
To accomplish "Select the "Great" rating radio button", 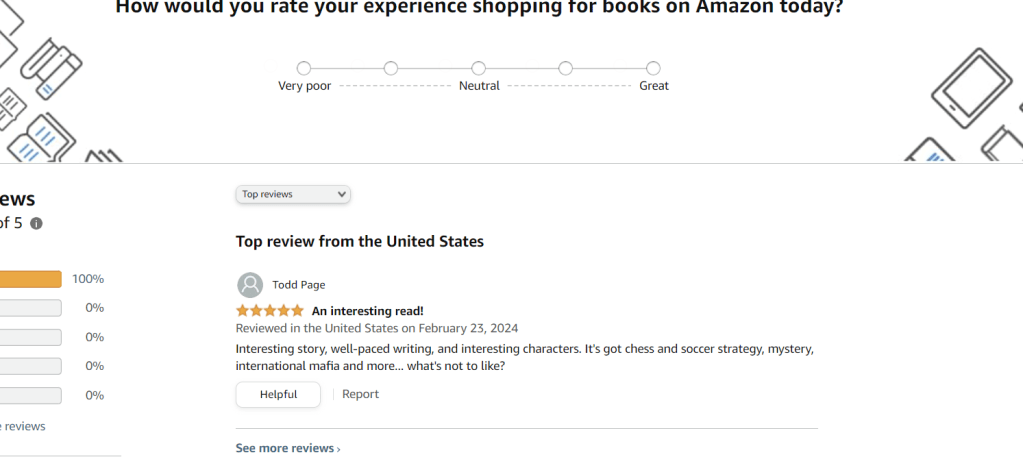I will click(x=653, y=68).
